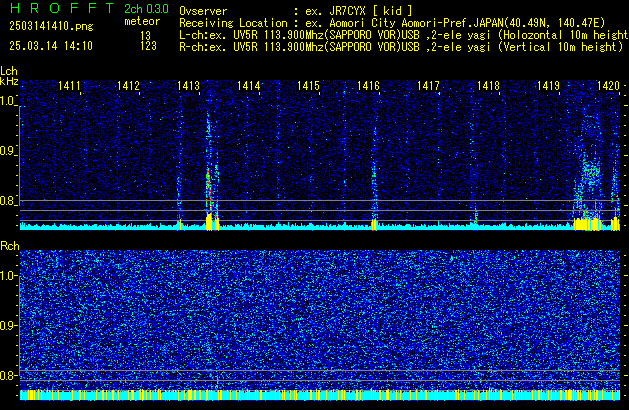
Task: Click the Lch meteor echo at 1416
Action: [375, 177]
